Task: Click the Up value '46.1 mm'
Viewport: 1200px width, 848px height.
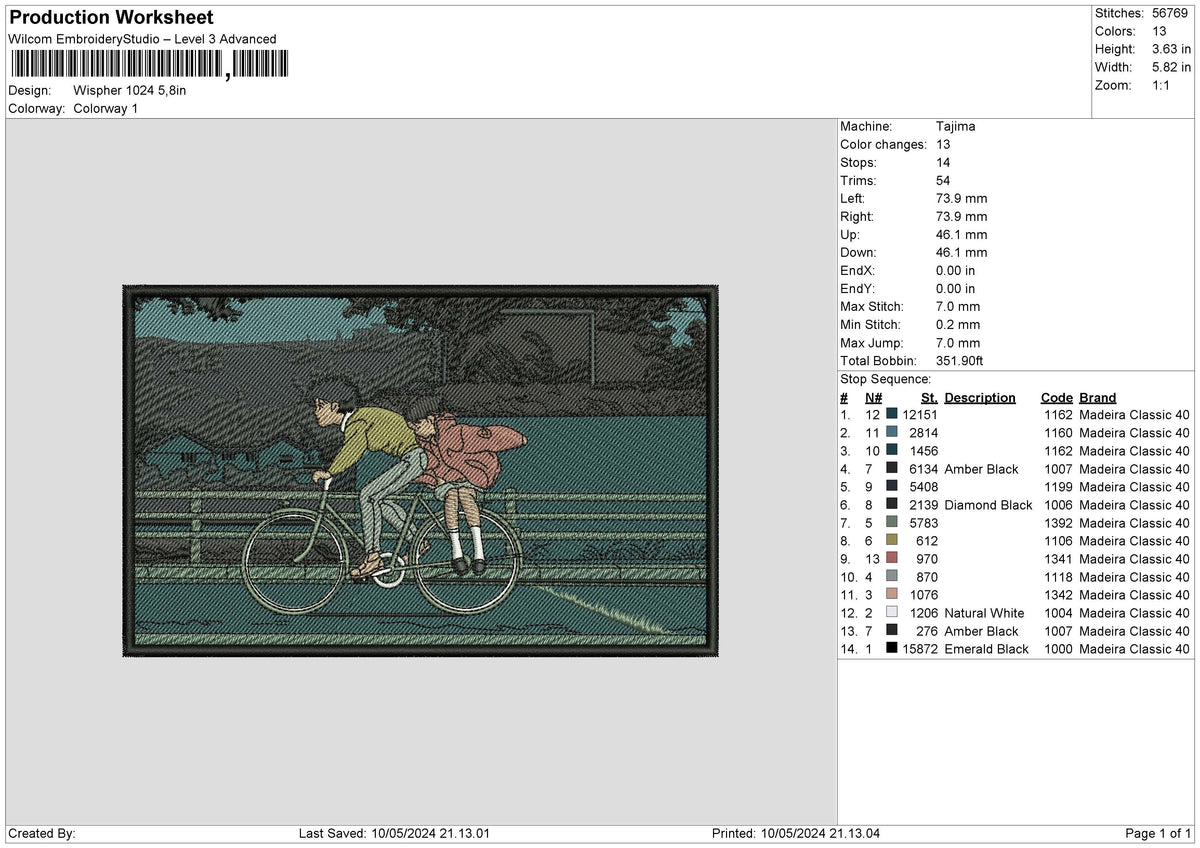Action: pyautogui.click(x=962, y=234)
